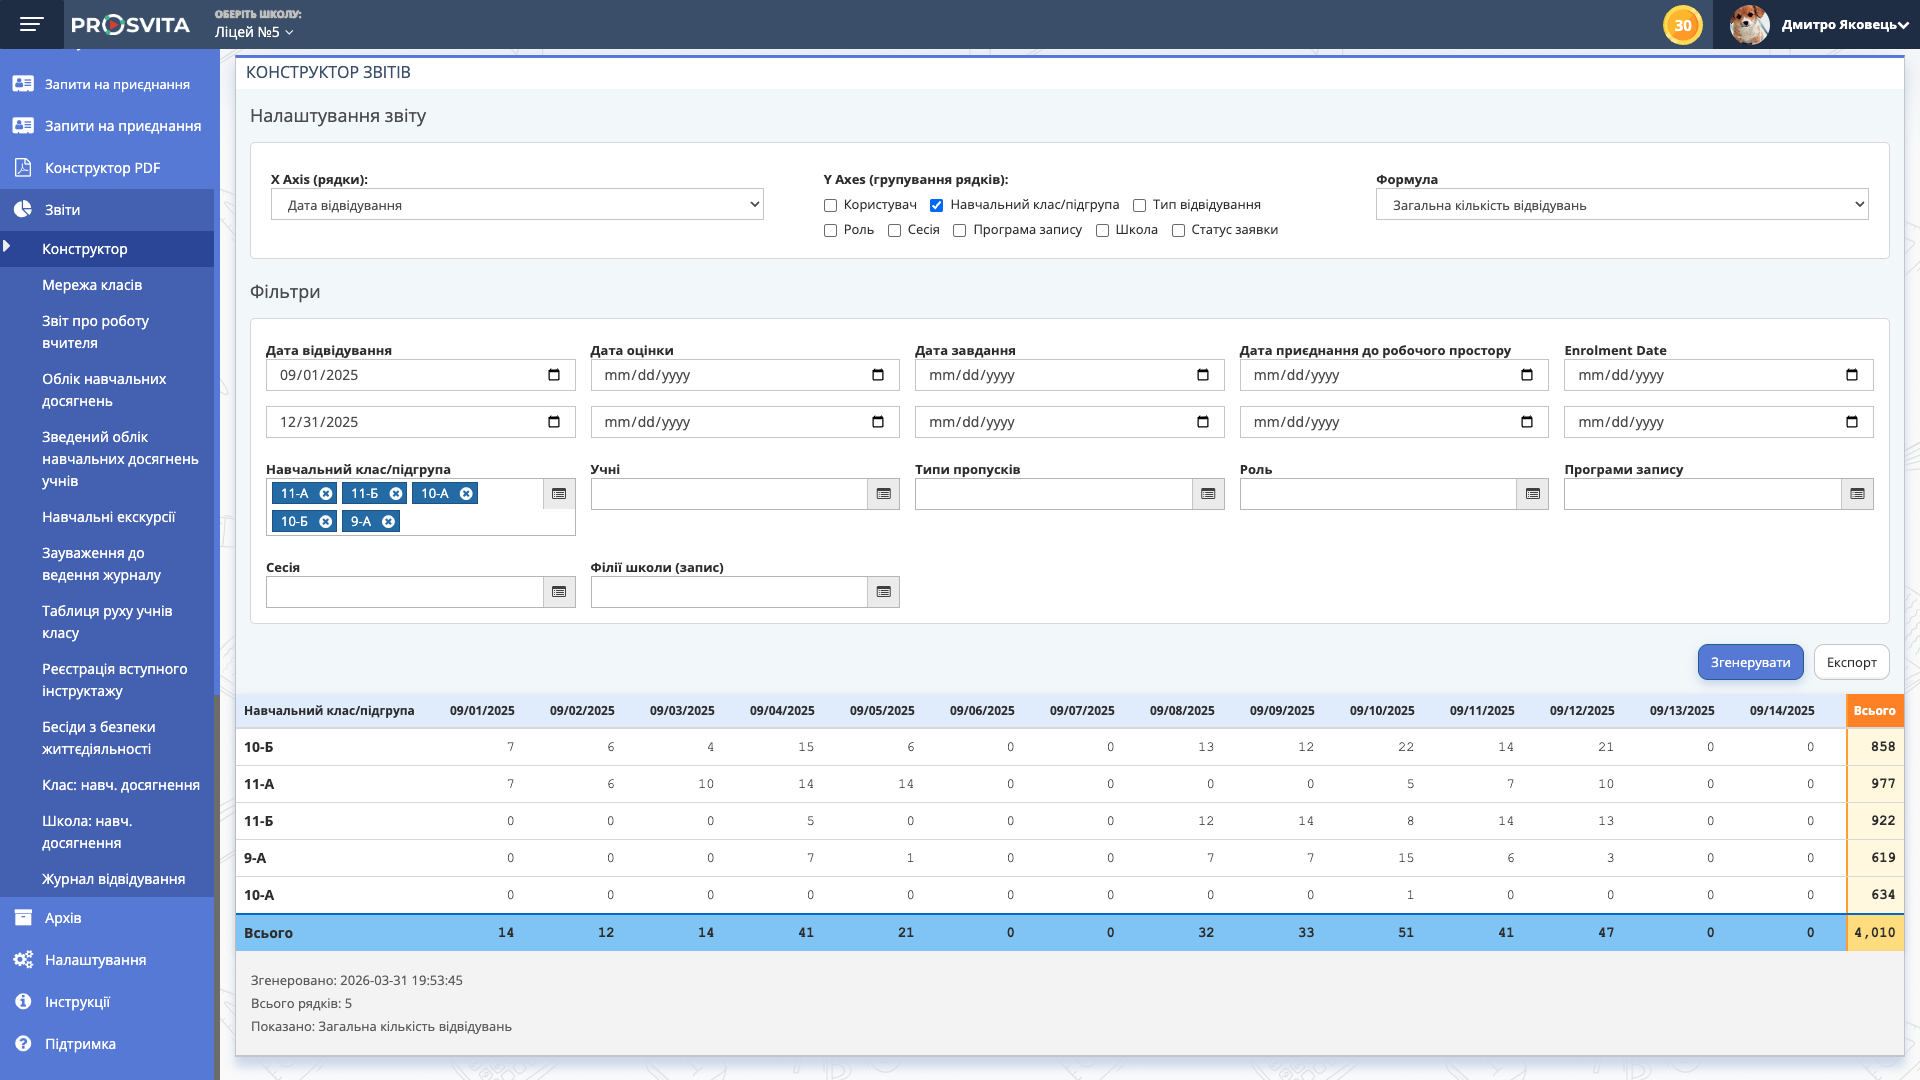This screenshot has width=1920, height=1080.
Task: Open the hamburger menu icon
Action: [31, 24]
